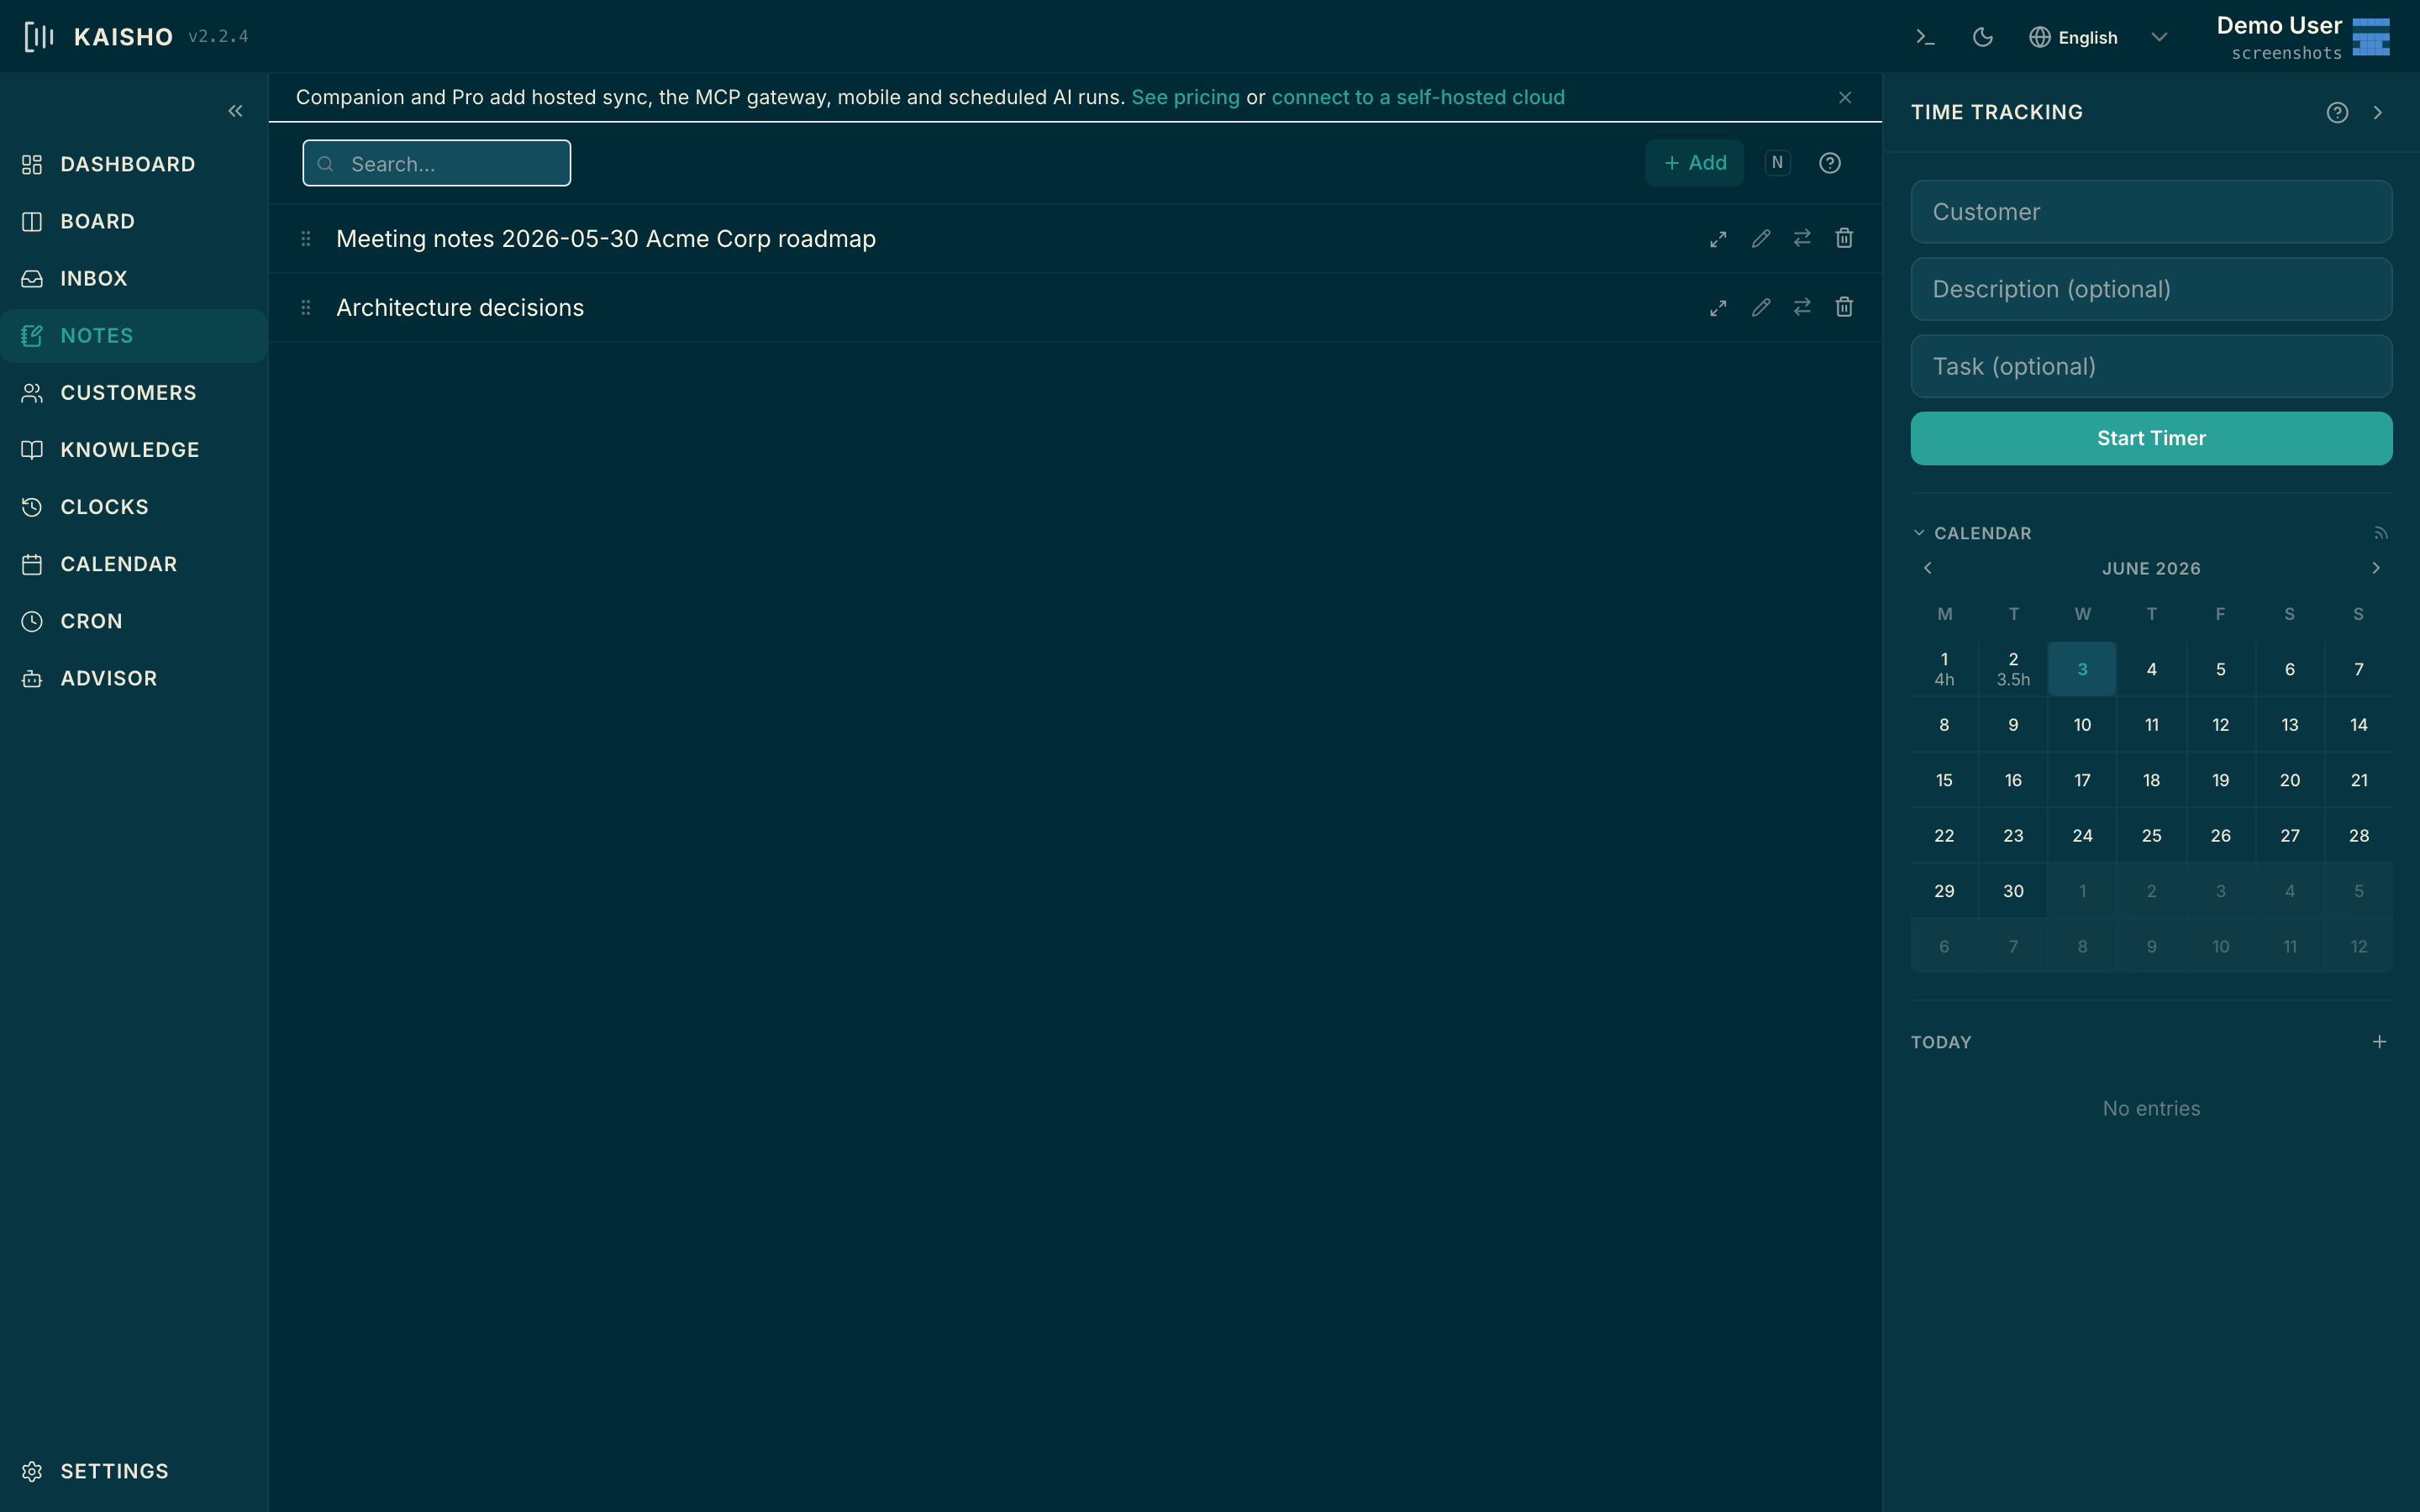The height and width of the screenshot is (1512, 2420).
Task: Collapse the Calendar section chevron
Action: pyautogui.click(x=1919, y=533)
